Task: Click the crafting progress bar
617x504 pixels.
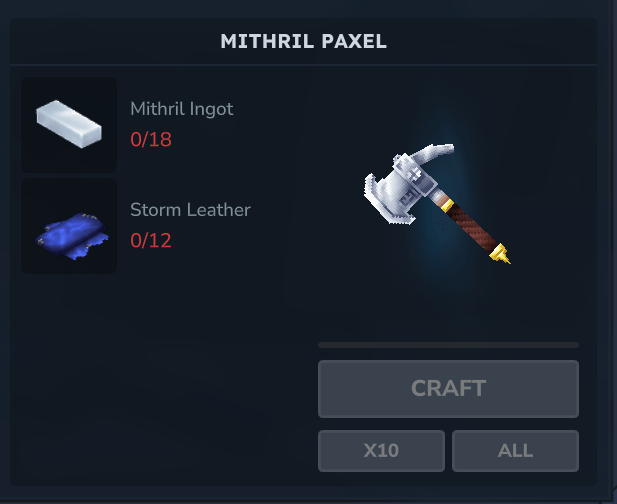Action: pyautogui.click(x=448, y=345)
